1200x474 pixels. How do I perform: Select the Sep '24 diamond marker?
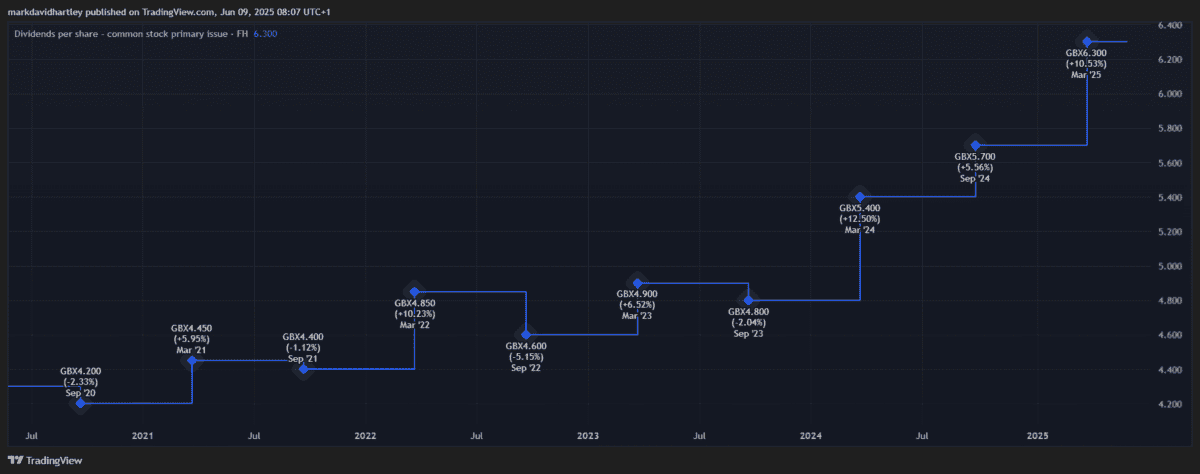click(975, 145)
